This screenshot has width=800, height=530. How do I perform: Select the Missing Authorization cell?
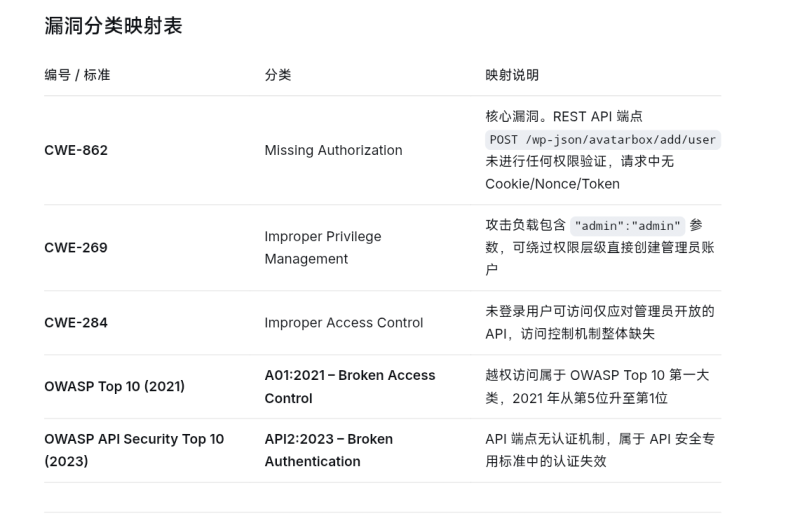click(x=334, y=150)
